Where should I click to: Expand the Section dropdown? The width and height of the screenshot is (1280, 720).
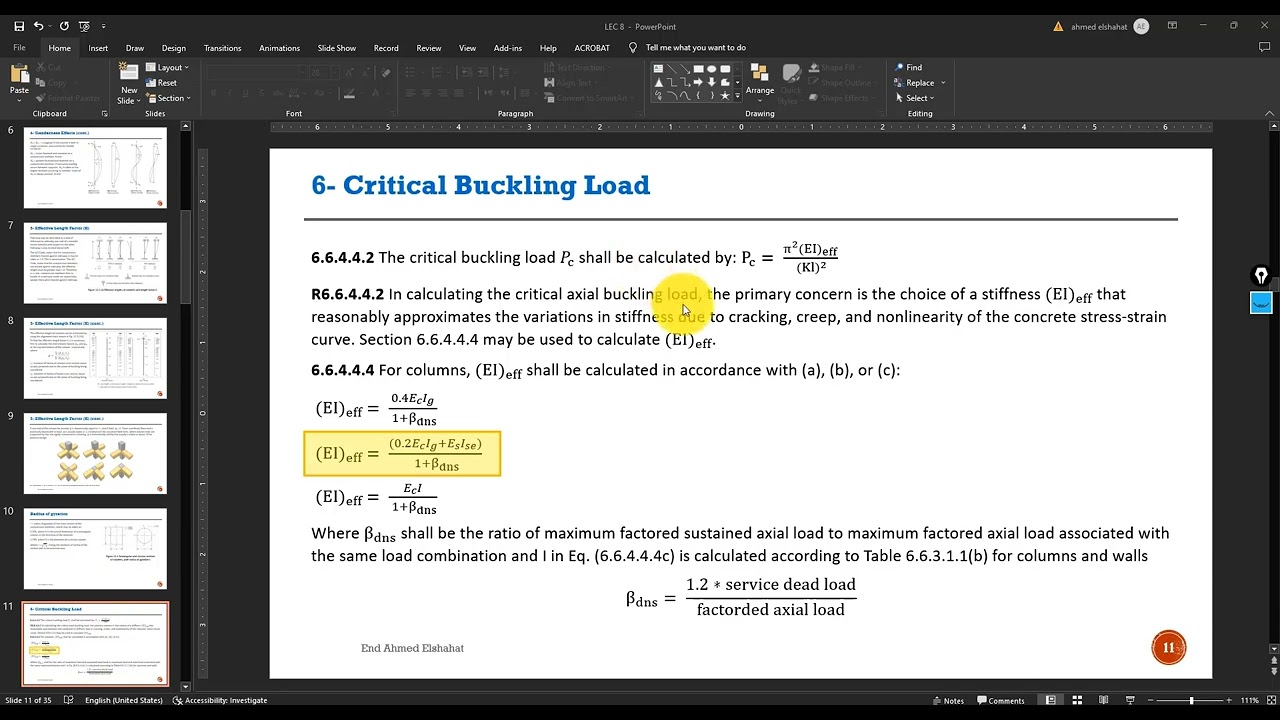167,98
